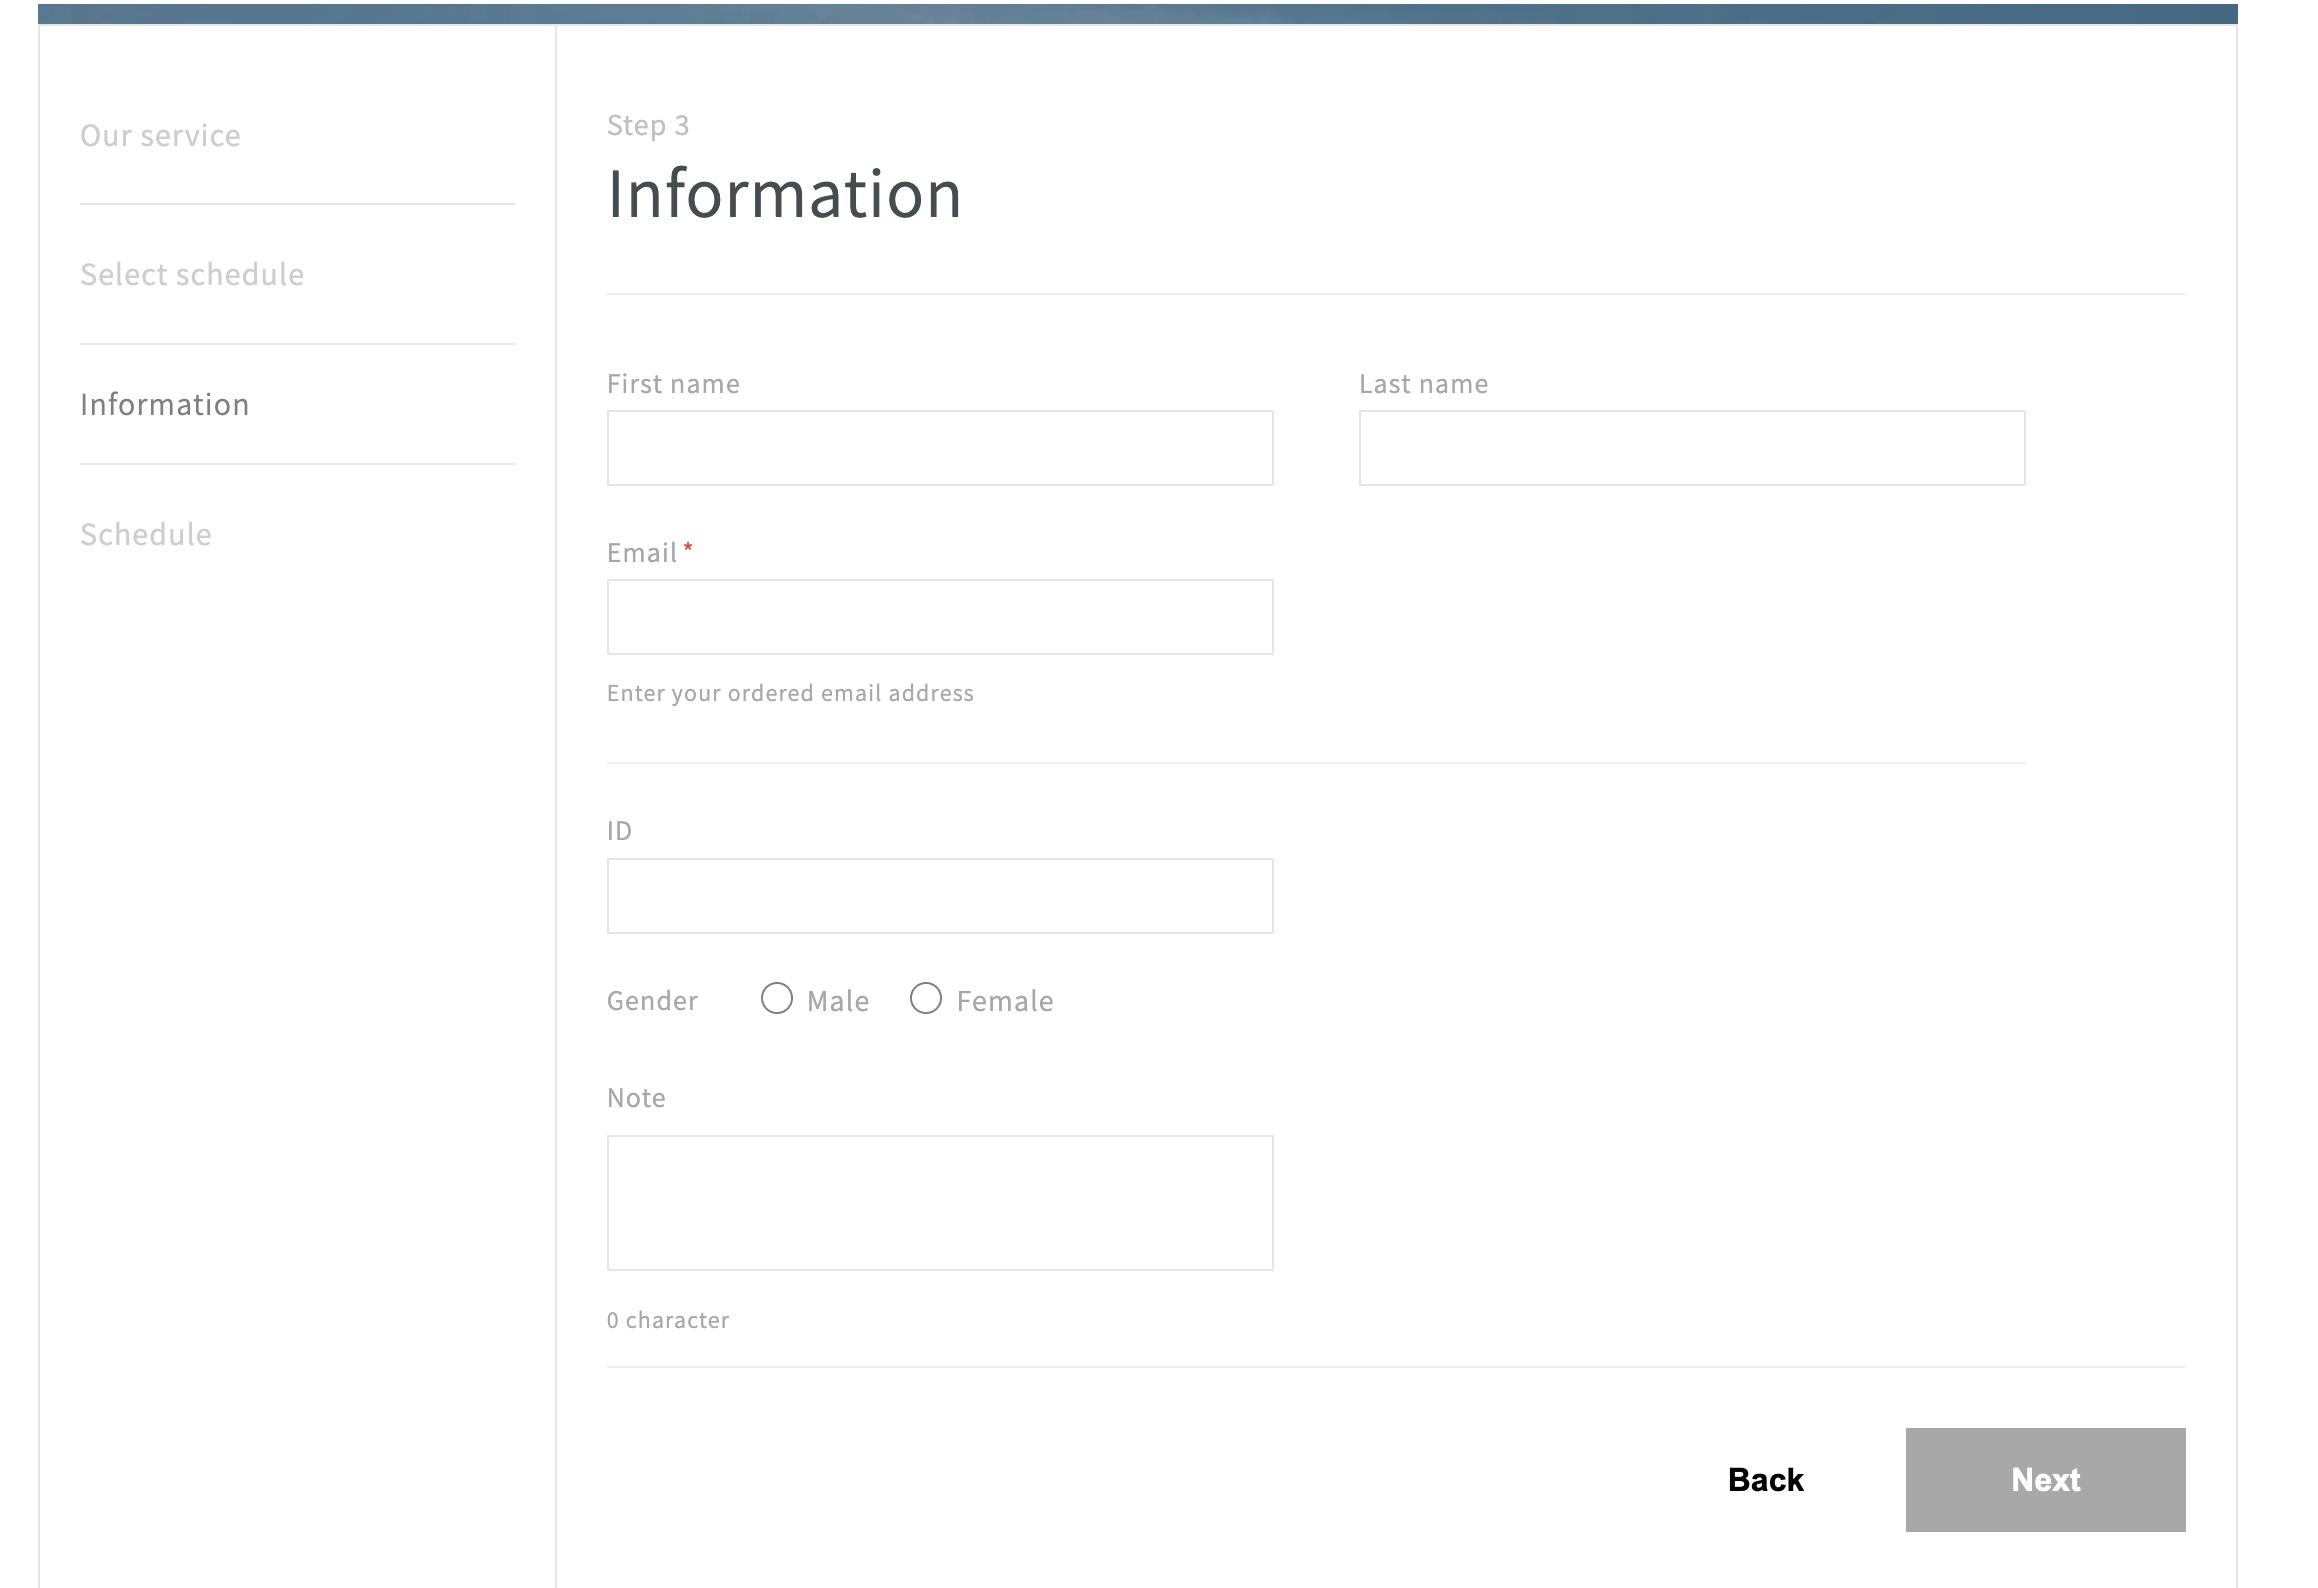
Task: Click the First name field label
Action: pos(673,383)
